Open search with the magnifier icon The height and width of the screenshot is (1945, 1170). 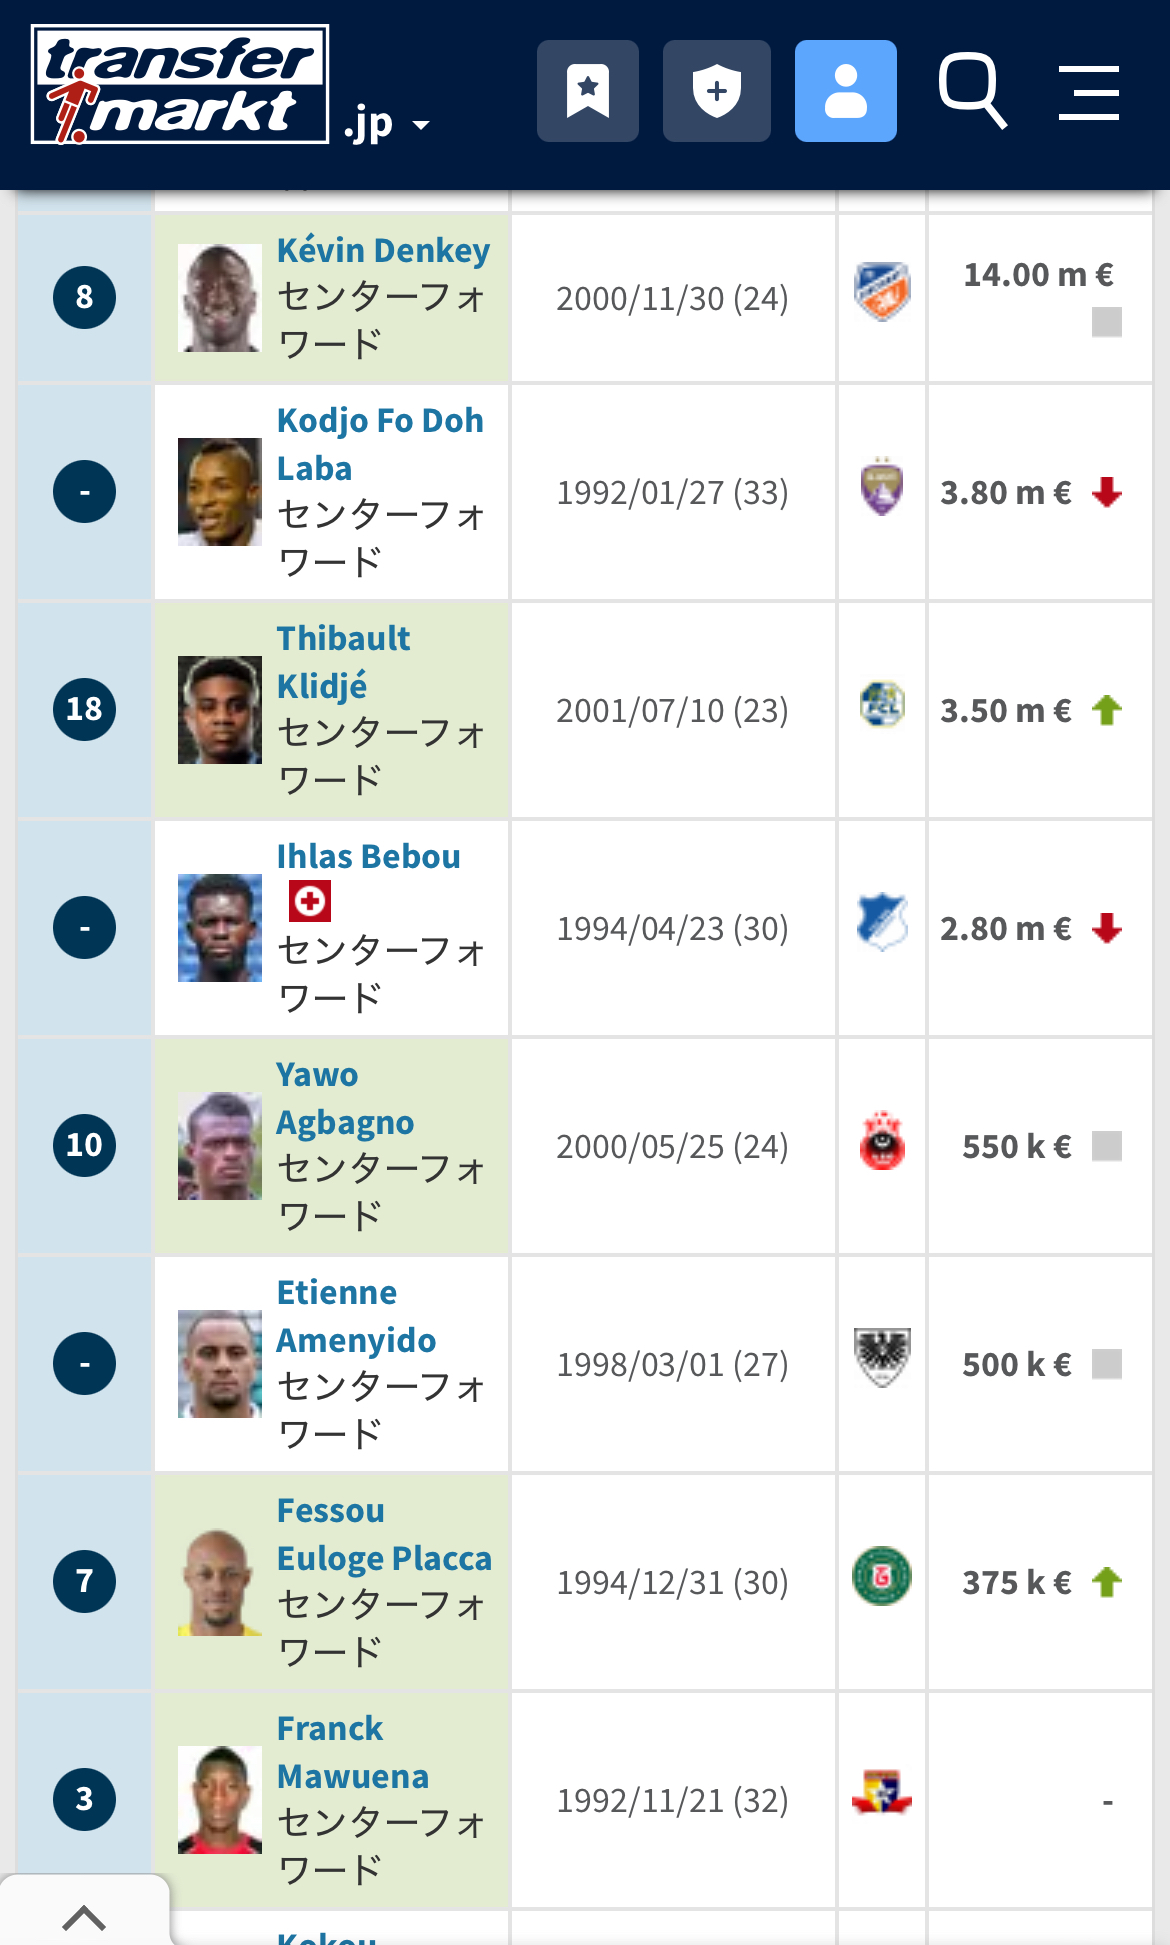point(972,91)
